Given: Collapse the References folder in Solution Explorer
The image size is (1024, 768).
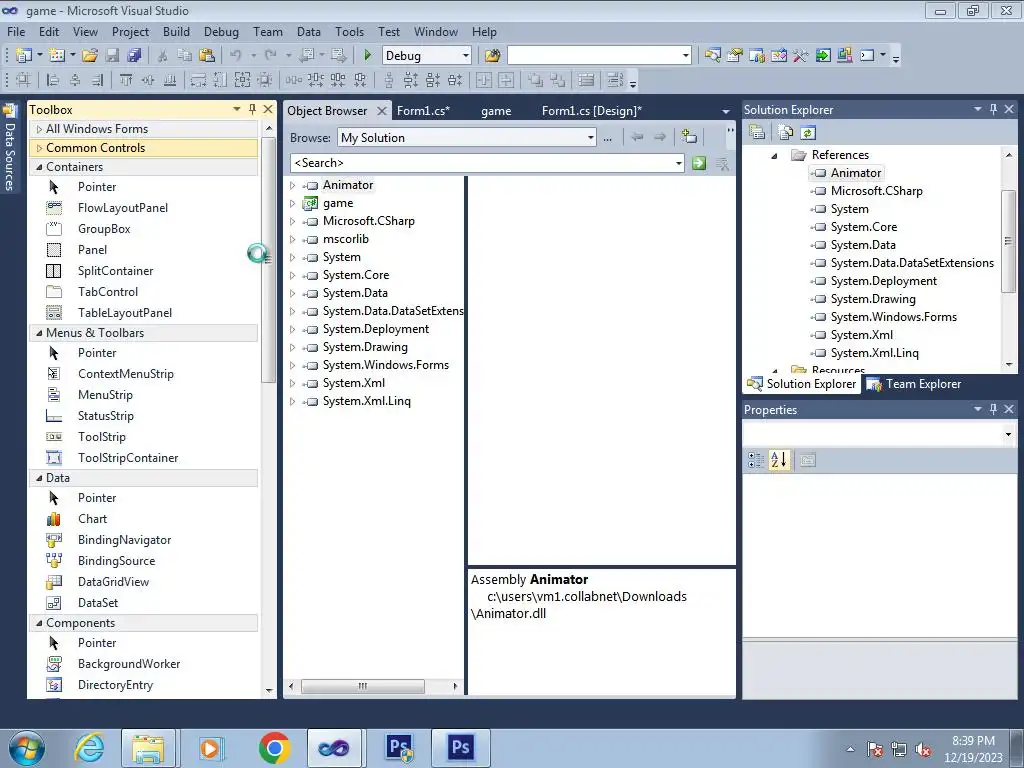Looking at the screenshot, I should pyautogui.click(x=775, y=155).
